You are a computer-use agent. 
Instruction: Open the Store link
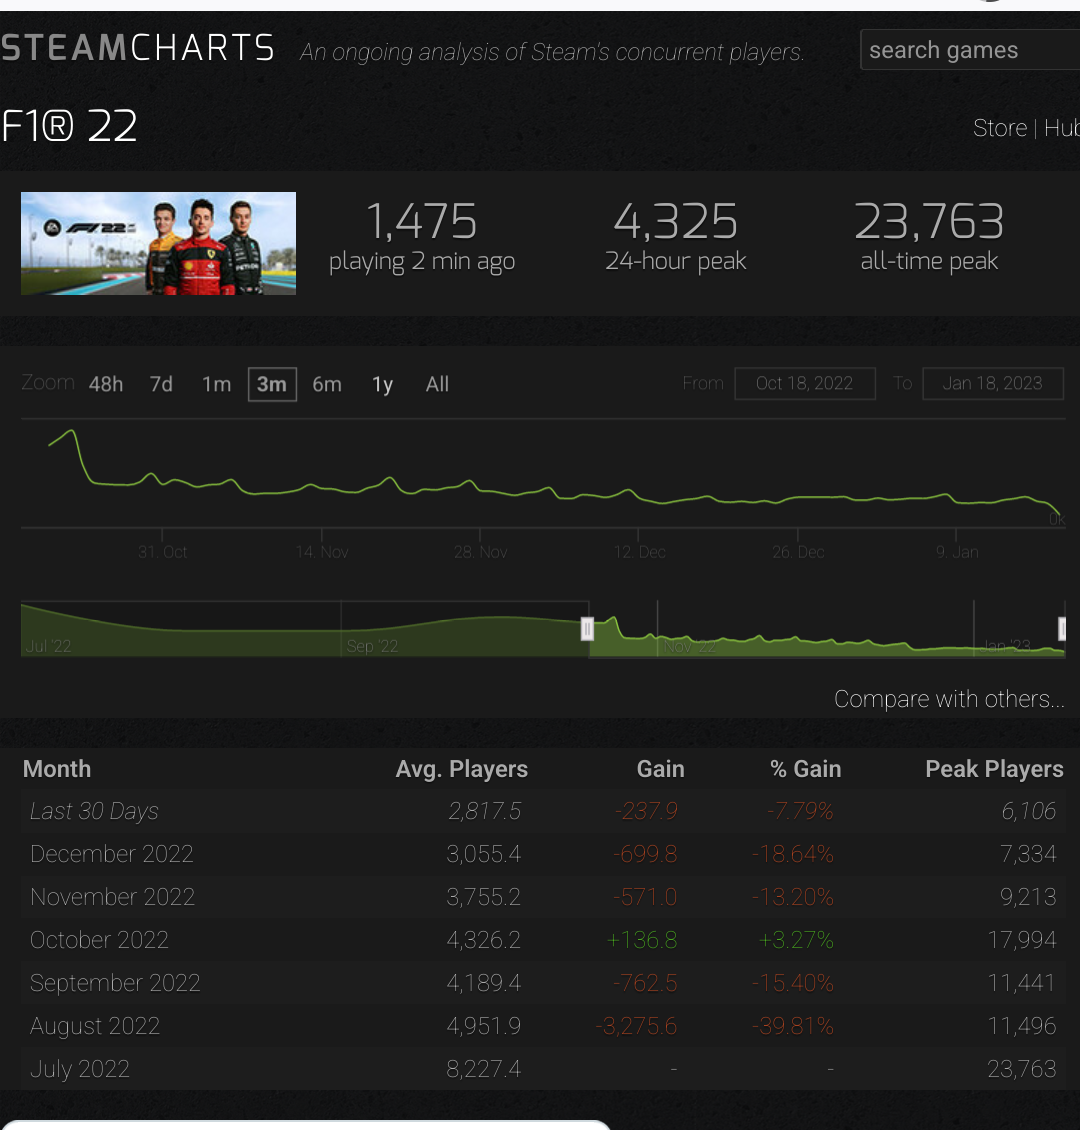[x=999, y=128]
